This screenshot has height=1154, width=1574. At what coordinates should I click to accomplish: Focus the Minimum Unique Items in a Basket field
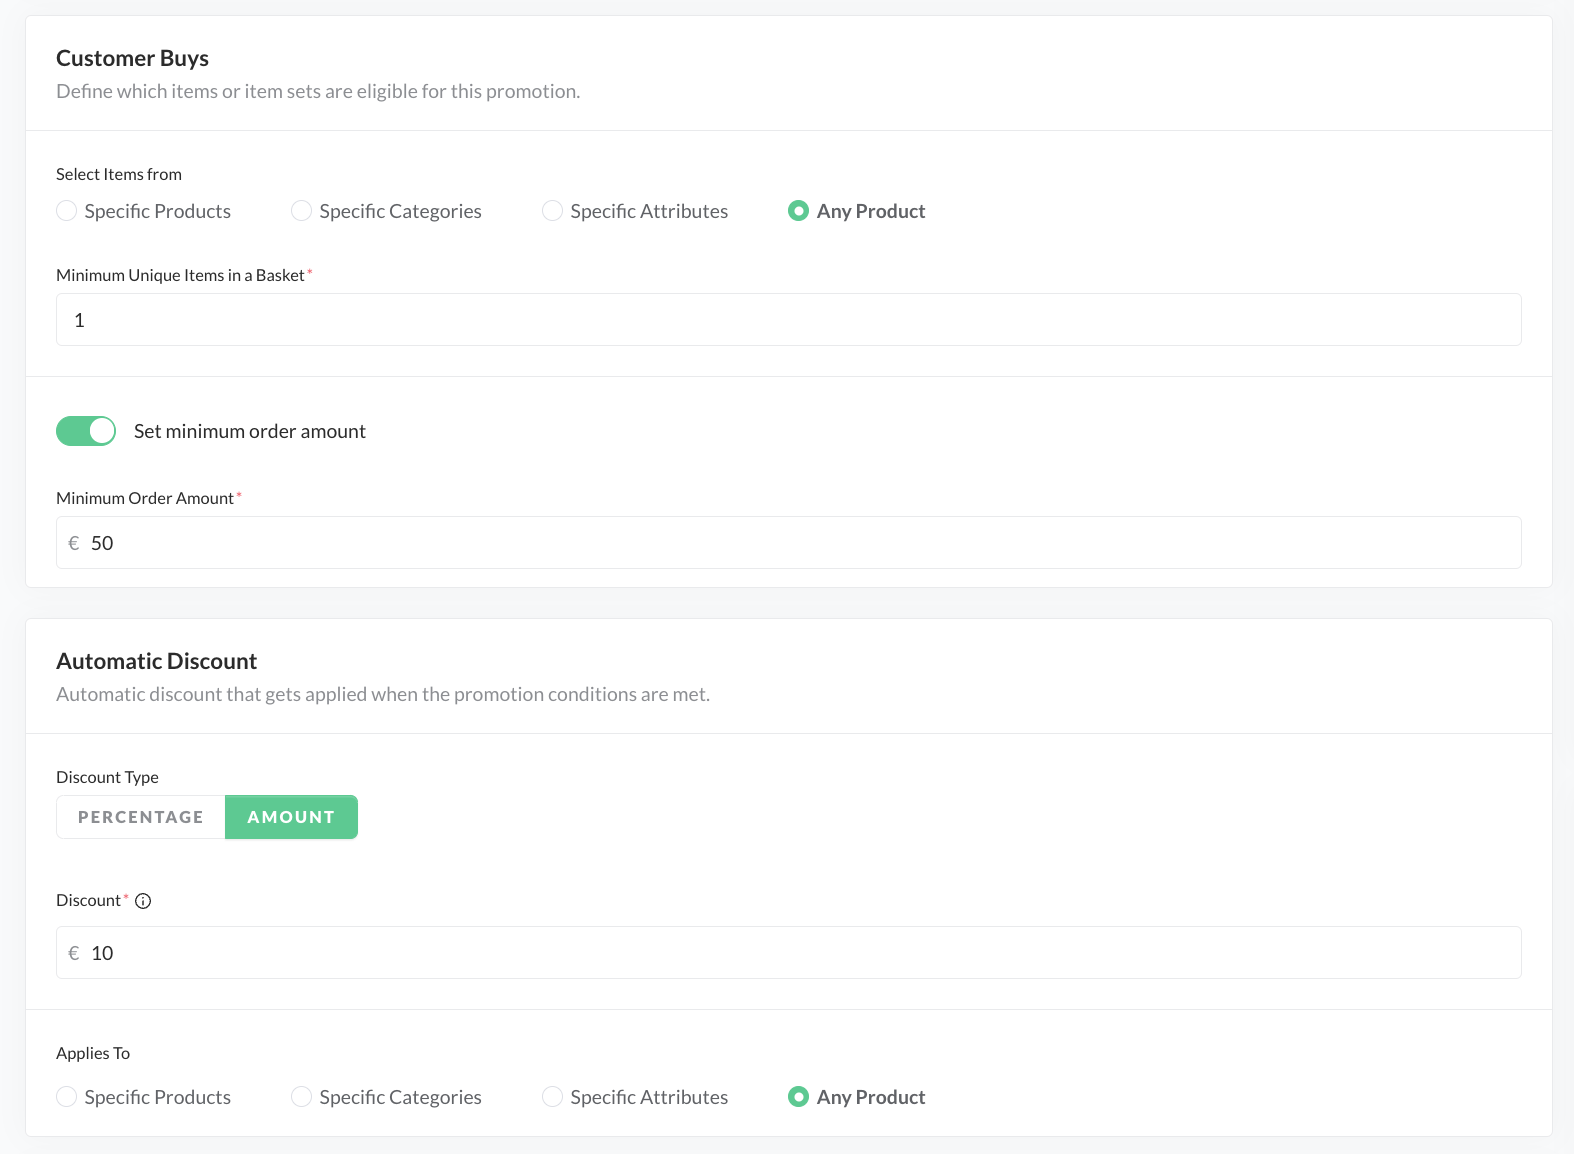click(788, 320)
